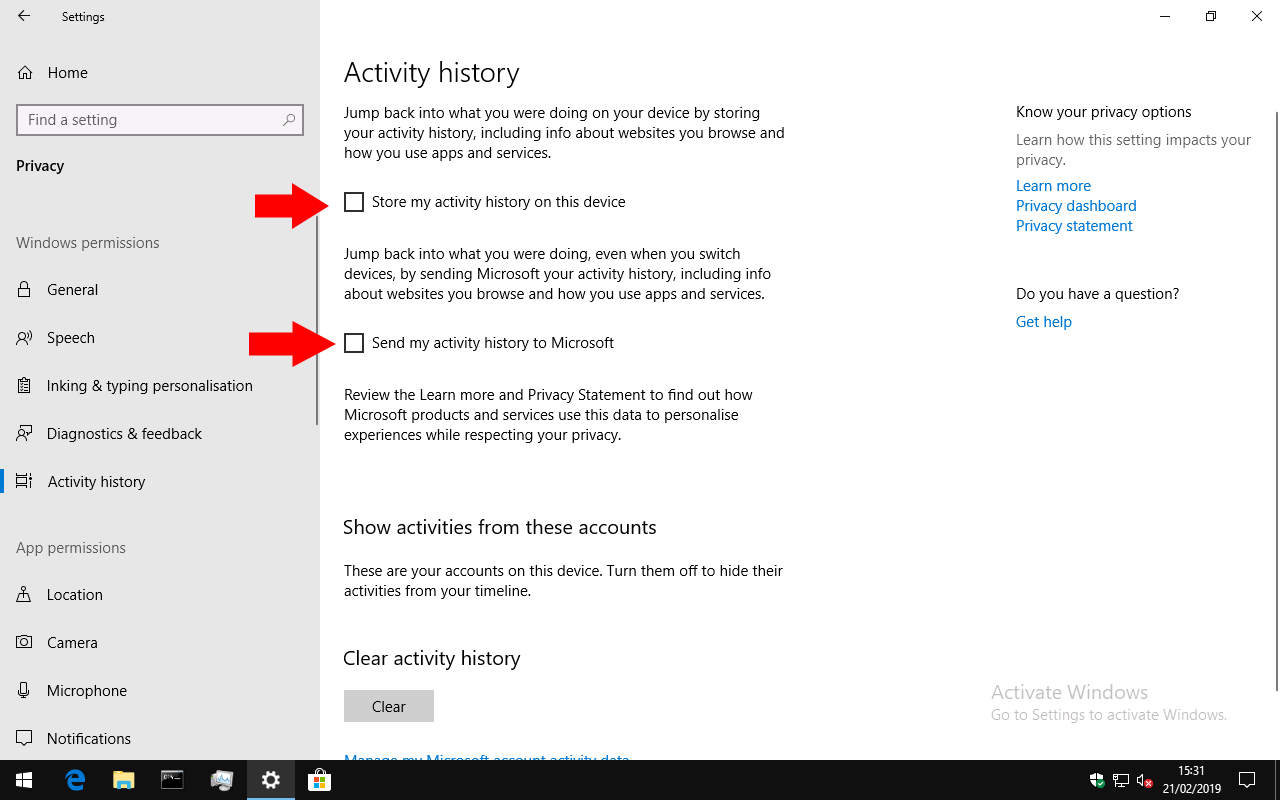Click the 'Do you have a question?' text
The height and width of the screenshot is (800, 1280).
coord(1098,294)
